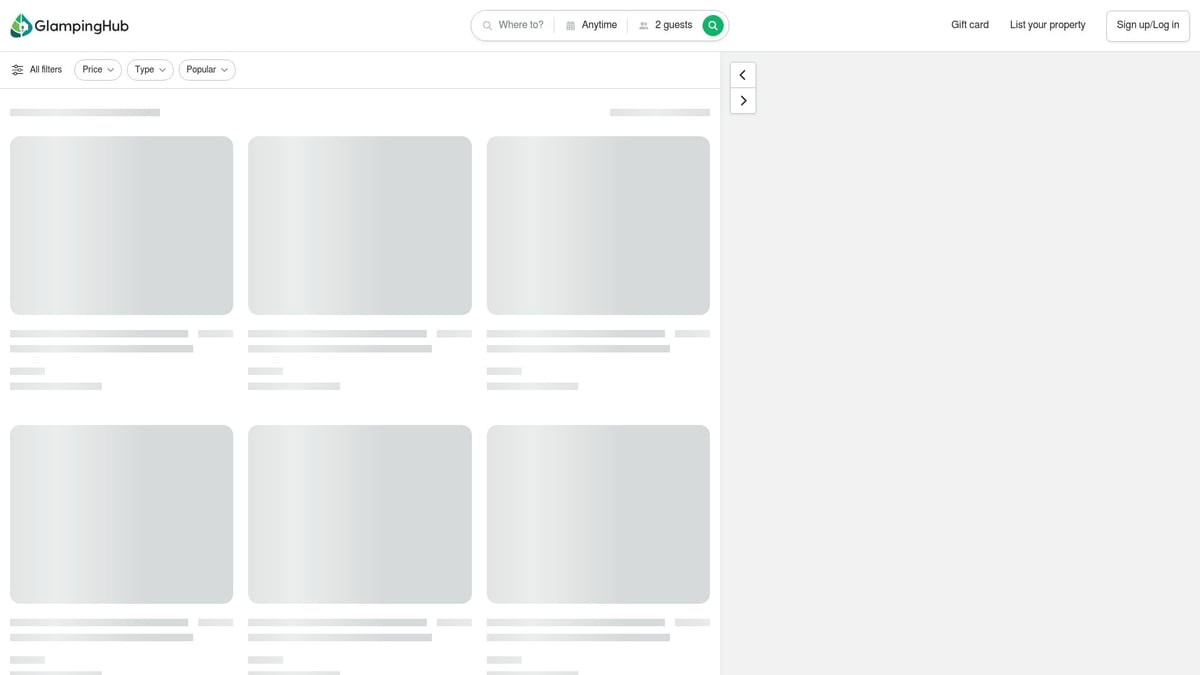The height and width of the screenshot is (675, 1200).
Task: Select the 2 guests text selector
Action: pyautogui.click(x=673, y=25)
